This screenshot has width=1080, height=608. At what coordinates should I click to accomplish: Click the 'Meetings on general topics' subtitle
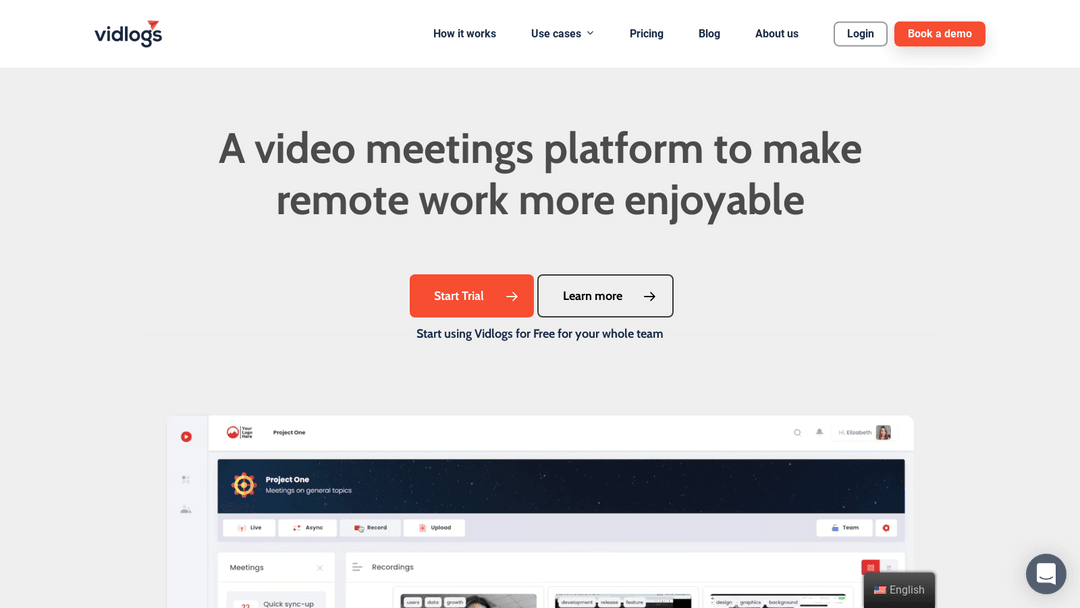click(x=309, y=491)
